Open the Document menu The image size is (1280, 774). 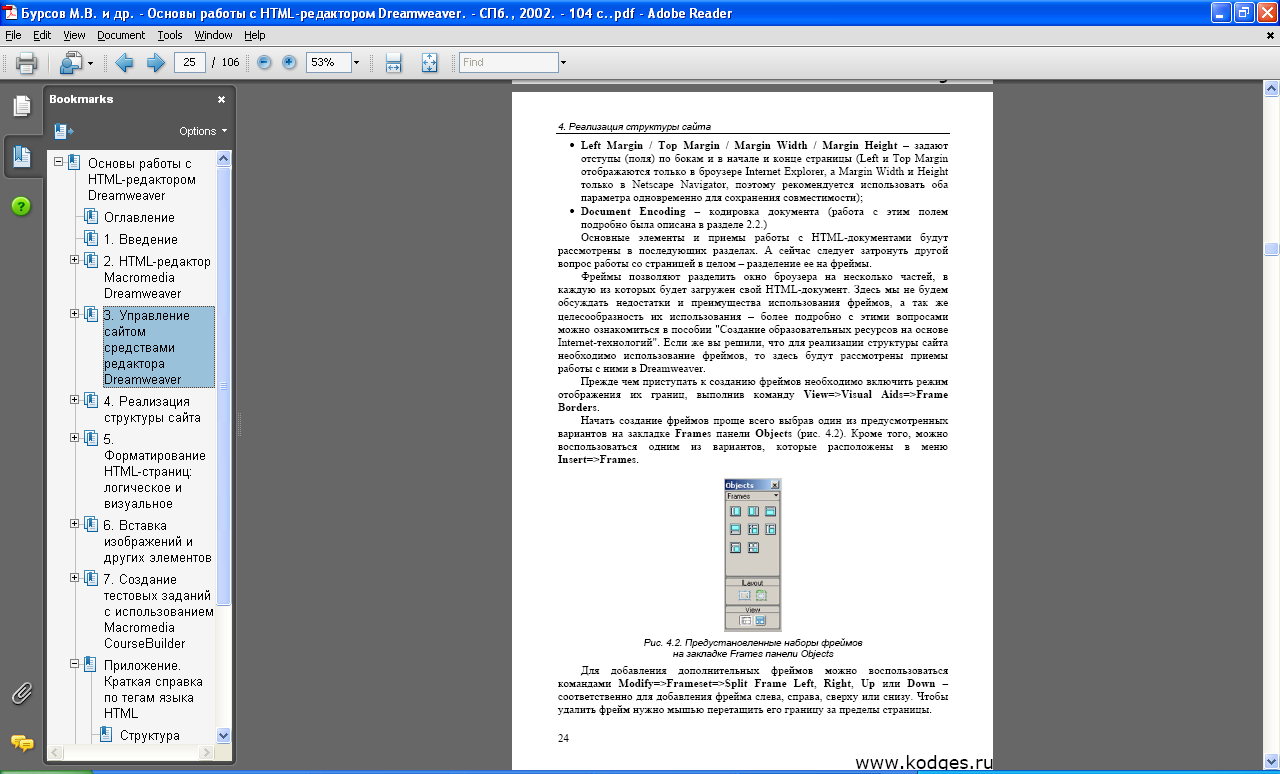(x=121, y=35)
